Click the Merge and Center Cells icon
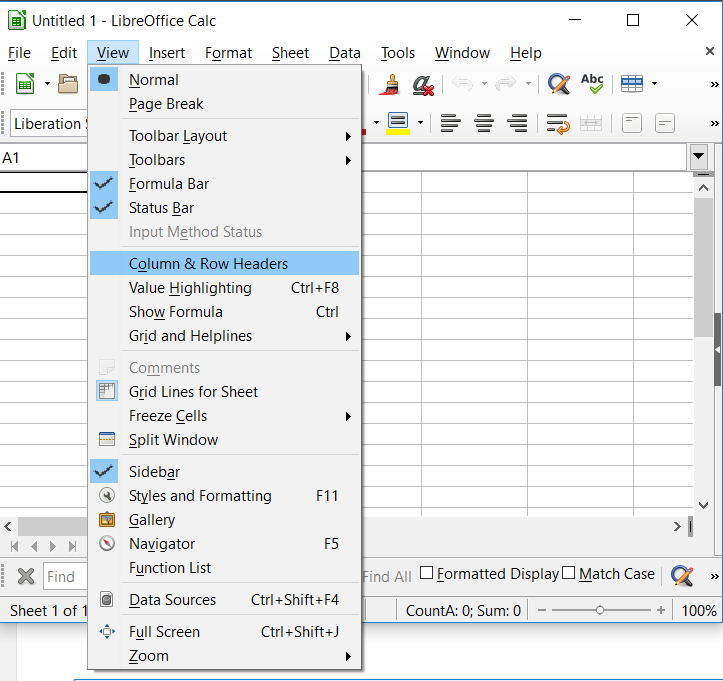The width and height of the screenshot is (723, 681). [591, 124]
